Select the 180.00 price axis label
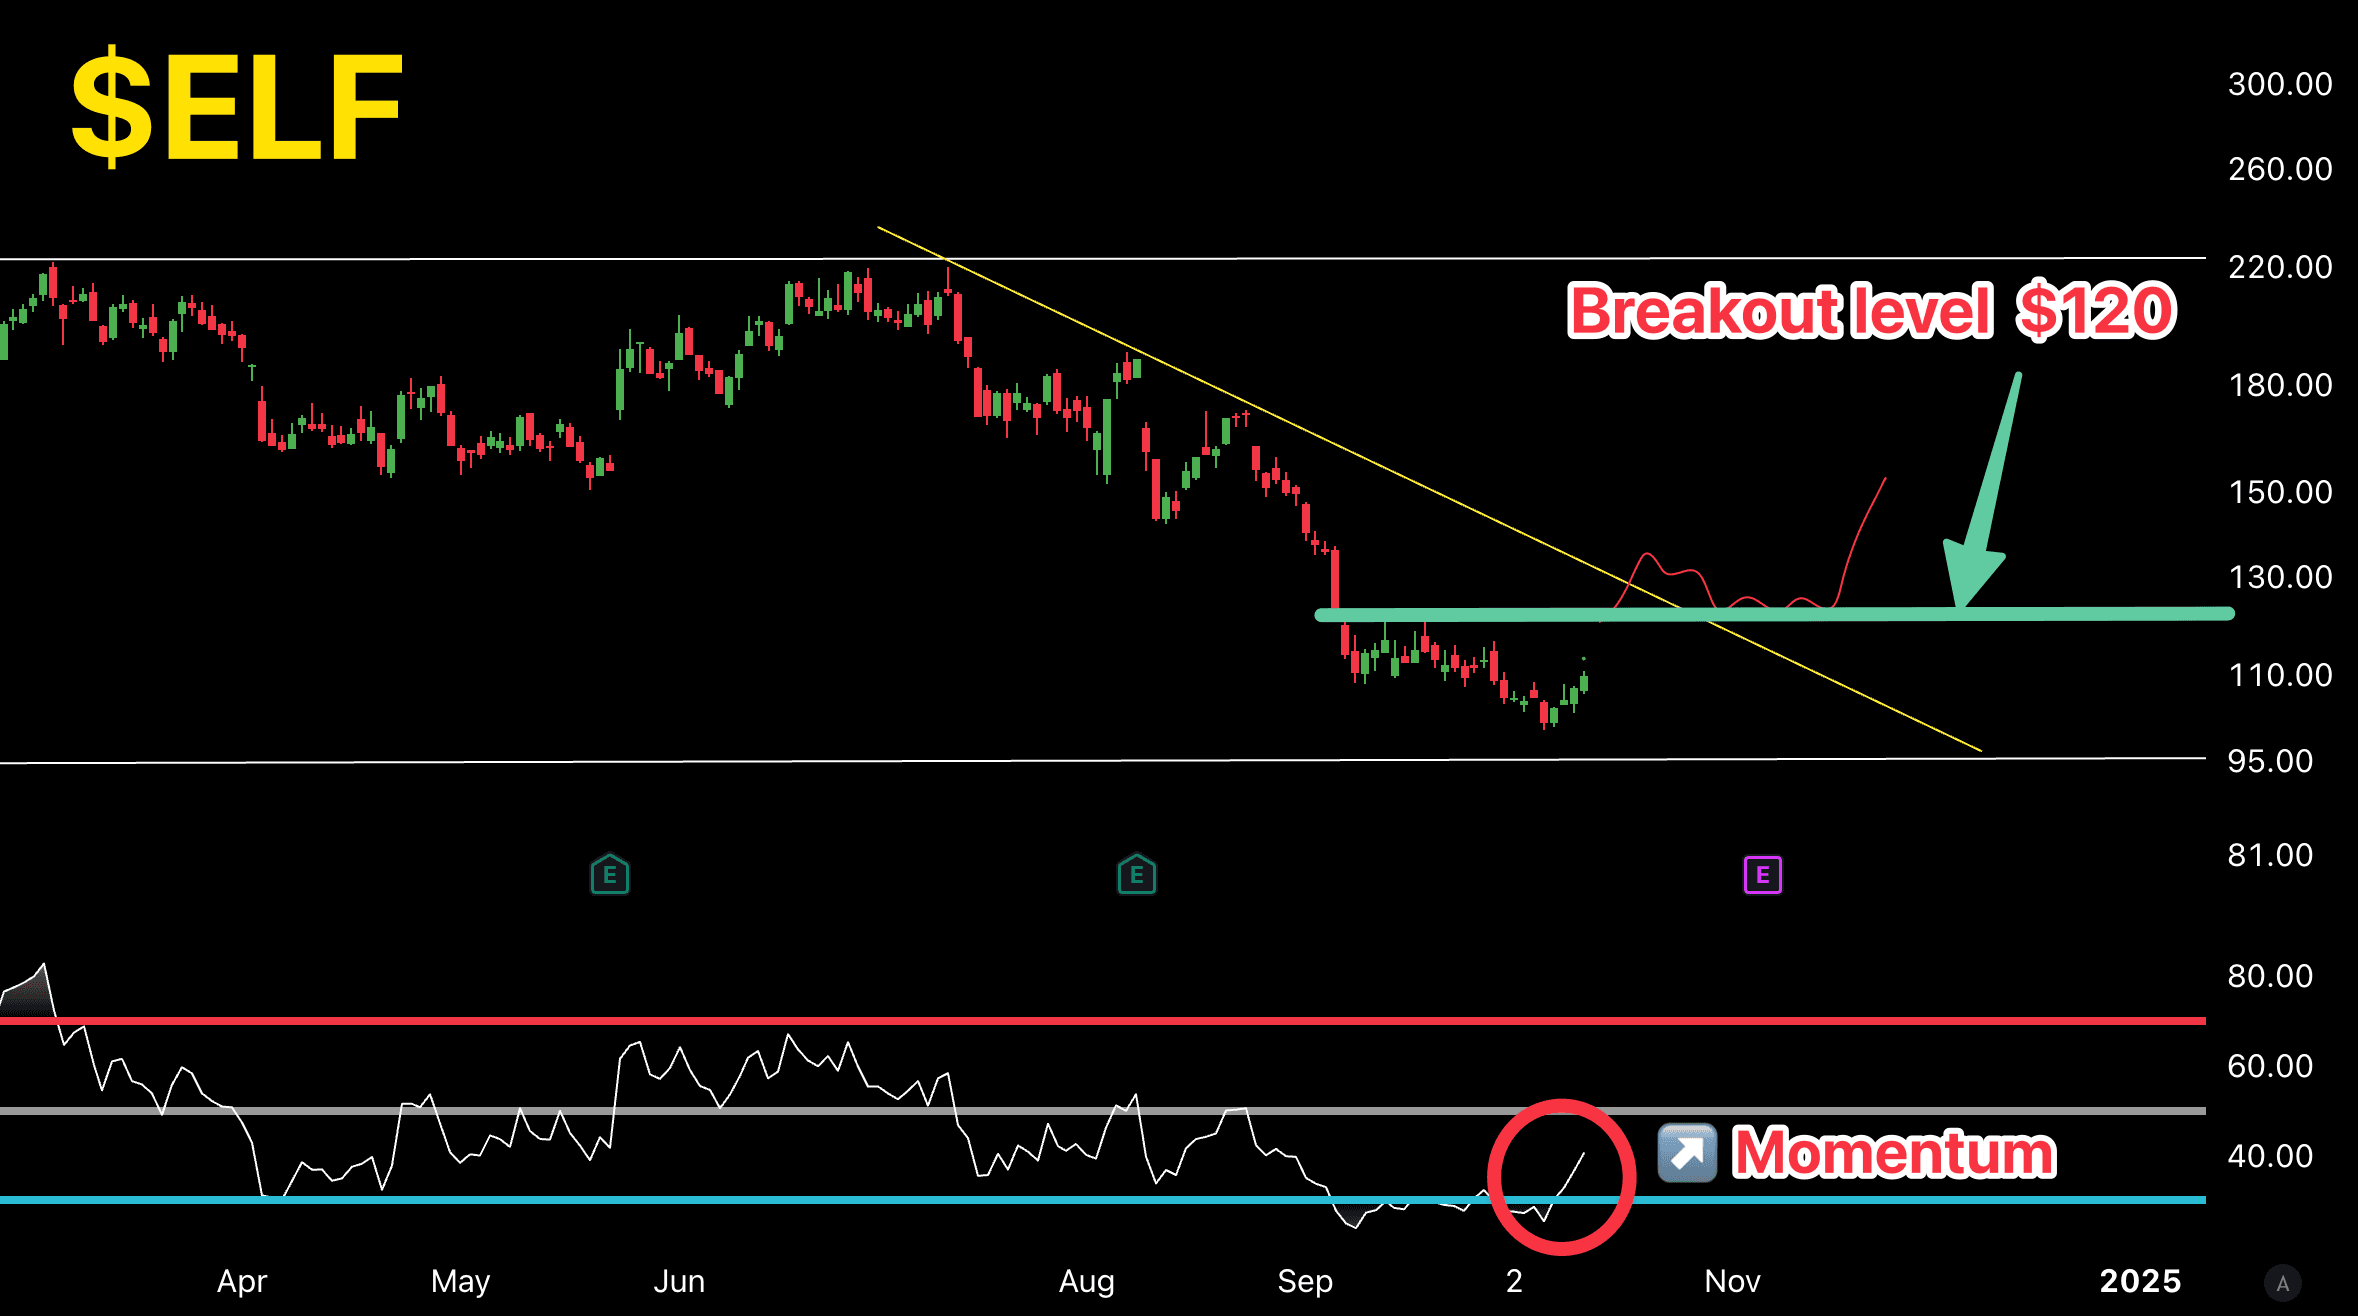2358x1316 pixels. tap(2280, 385)
